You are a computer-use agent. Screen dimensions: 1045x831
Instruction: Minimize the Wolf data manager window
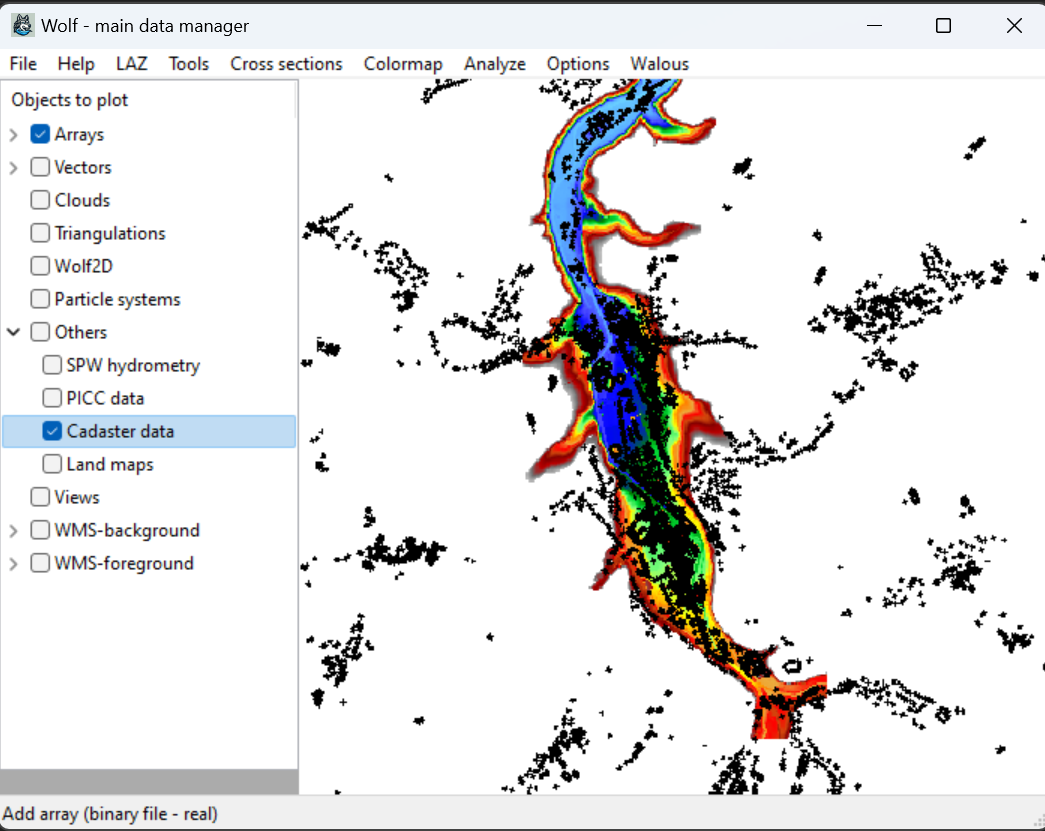pyautogui.click(x=872, y=26)
